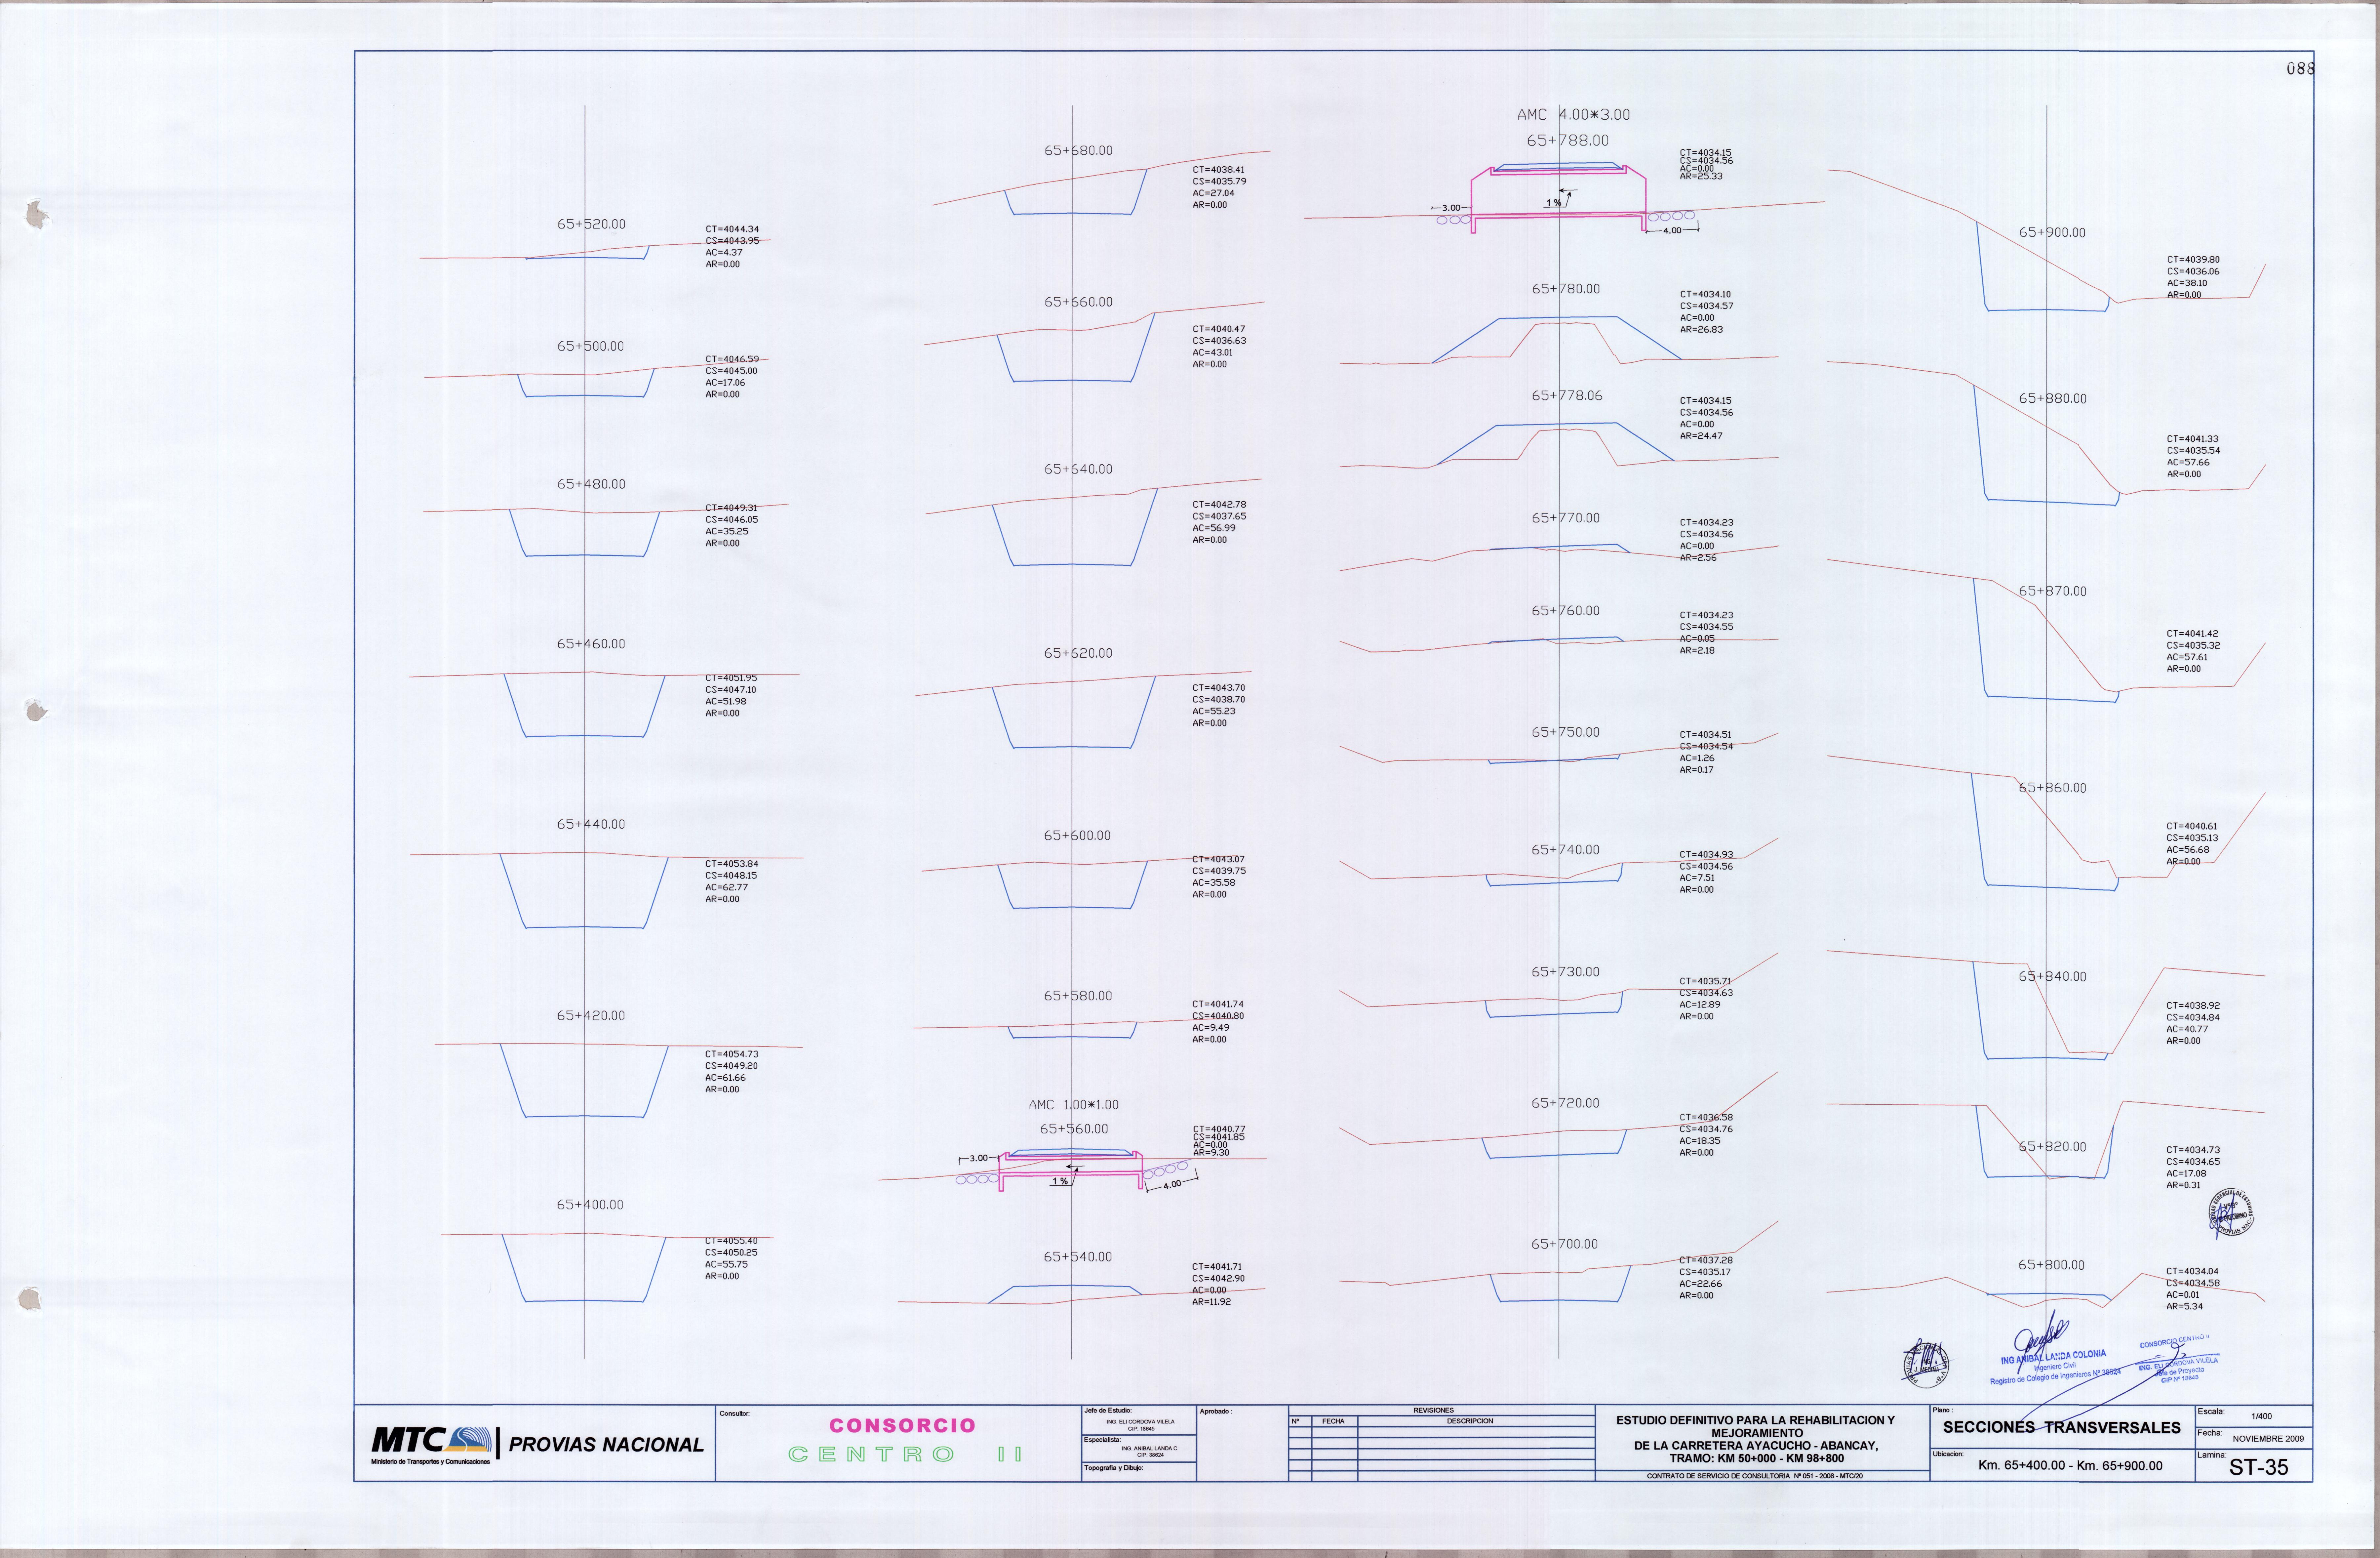2380x1558 pixels.
Task: Click station label 65+740.00
Action: [1566, 850]
